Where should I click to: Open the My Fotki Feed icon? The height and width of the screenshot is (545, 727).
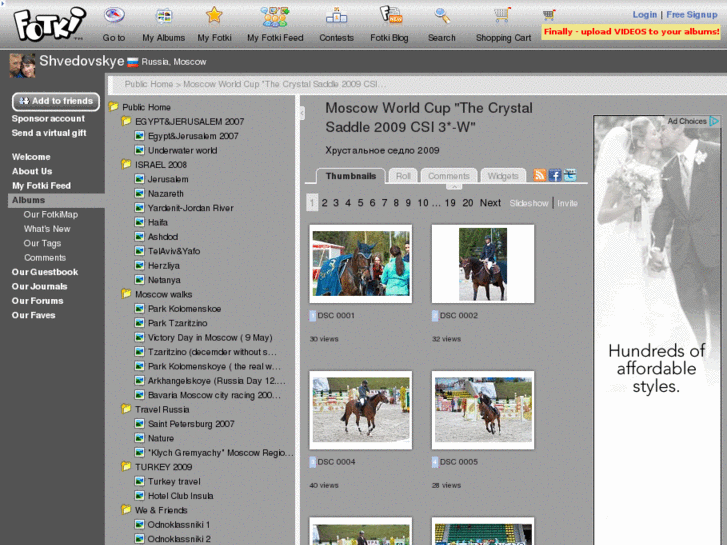pyautogui.click(x=275, y=17)
